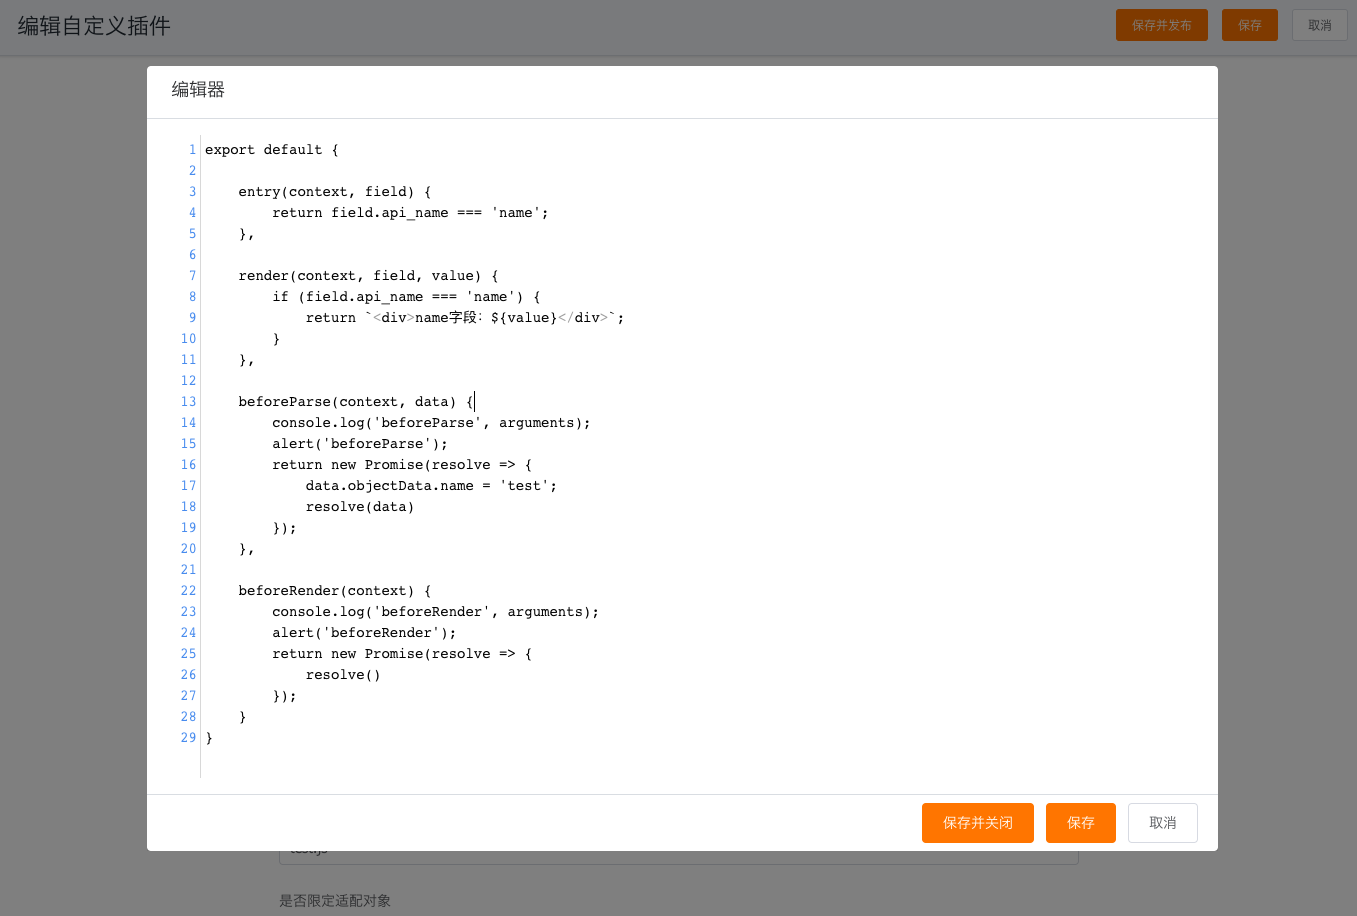Click line 'beforeParse(context, data) {'
This screenshot has height=916, width=1357.
coord(356,402)
